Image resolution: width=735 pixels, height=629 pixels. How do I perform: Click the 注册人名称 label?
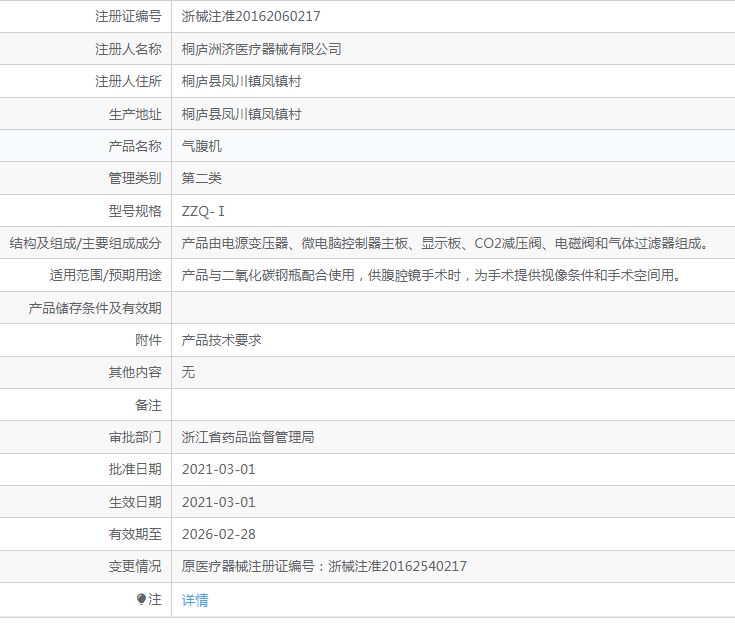point(128,49)
